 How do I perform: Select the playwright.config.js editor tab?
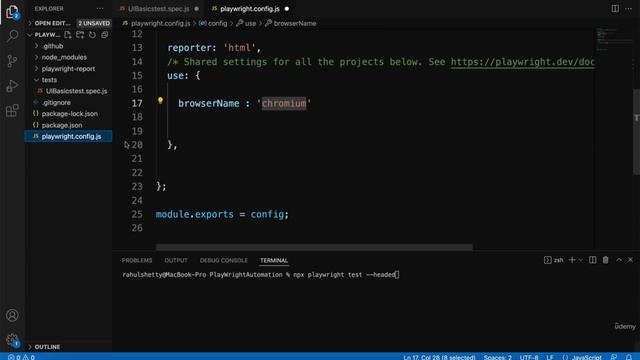click(250, 9)
